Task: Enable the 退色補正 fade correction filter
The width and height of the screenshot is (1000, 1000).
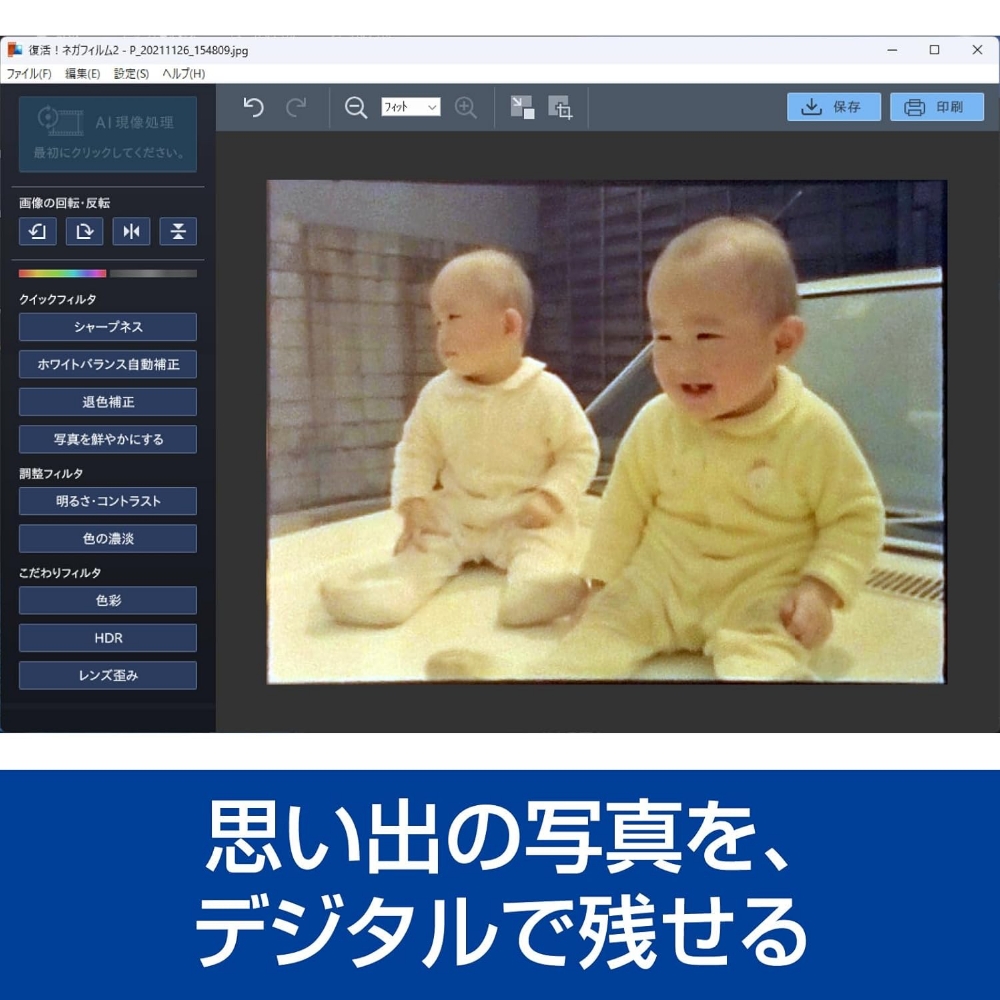Action: [107, 401]
